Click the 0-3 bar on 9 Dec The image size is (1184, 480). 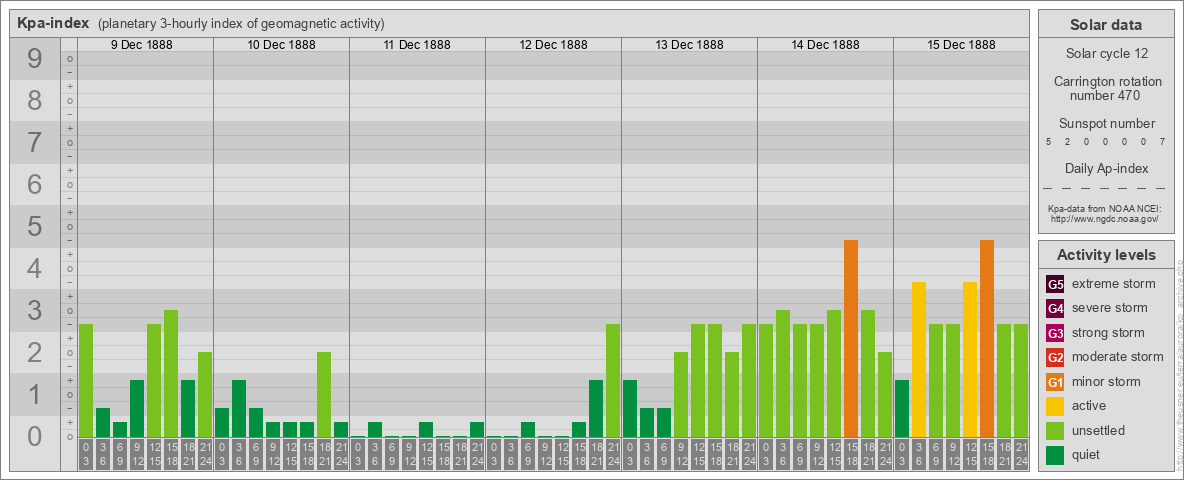(86, 380)
